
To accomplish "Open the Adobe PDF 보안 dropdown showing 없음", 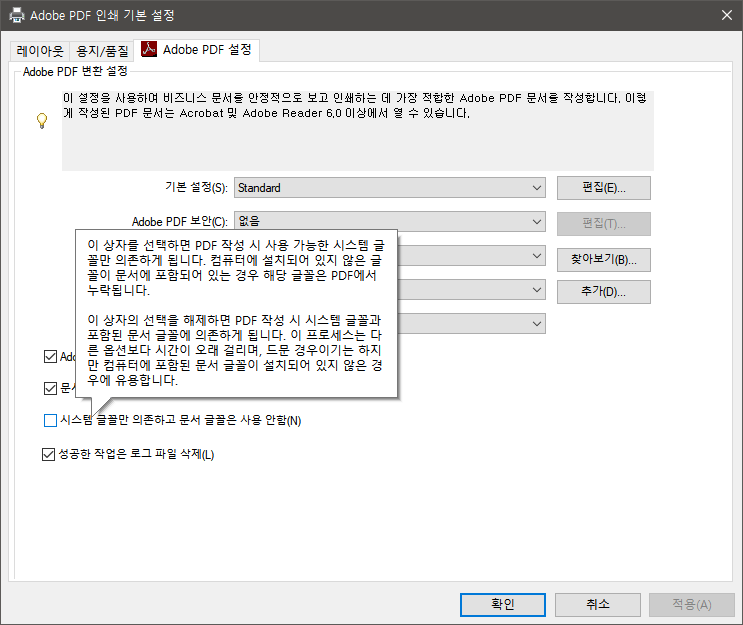I will point(390,221).
